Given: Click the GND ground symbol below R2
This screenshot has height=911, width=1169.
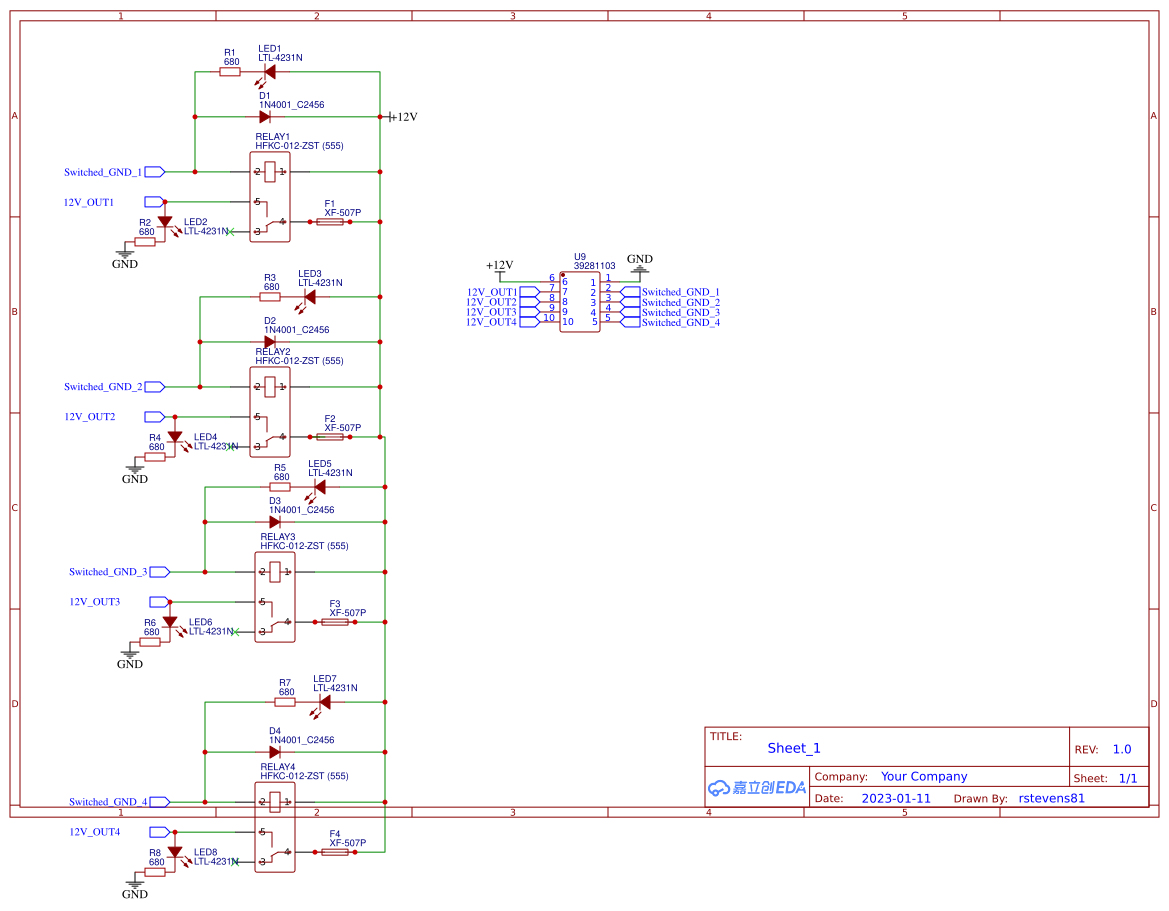Looking at the screenshot, I should tap(123, 253).
